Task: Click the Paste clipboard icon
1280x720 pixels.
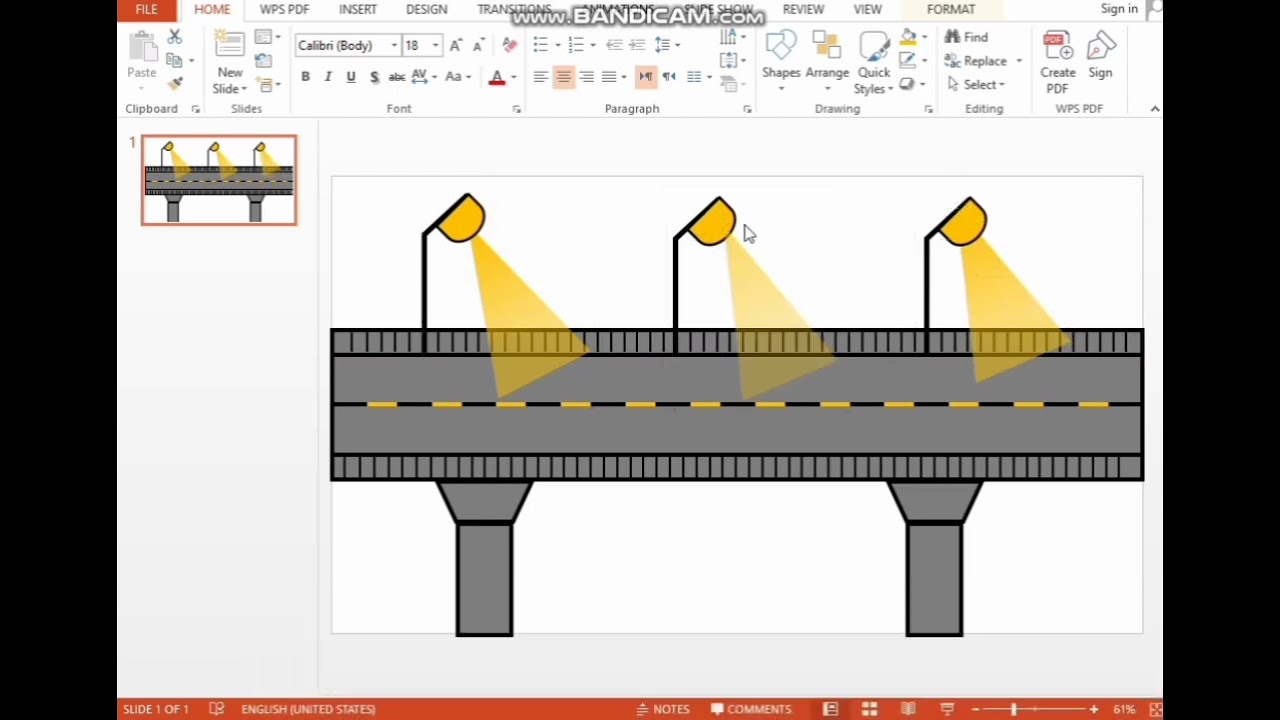Action: pyautogui.click(x=142, y=47)
